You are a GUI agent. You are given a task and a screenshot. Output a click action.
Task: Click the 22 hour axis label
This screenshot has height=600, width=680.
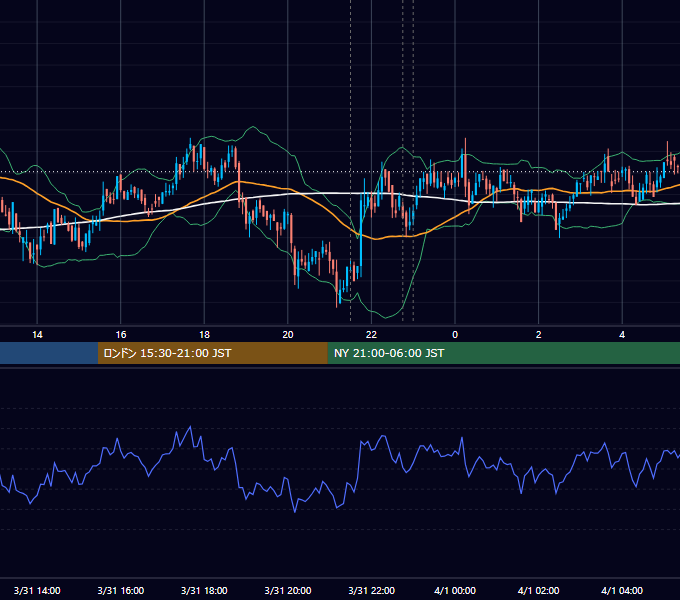click(371, 335)
